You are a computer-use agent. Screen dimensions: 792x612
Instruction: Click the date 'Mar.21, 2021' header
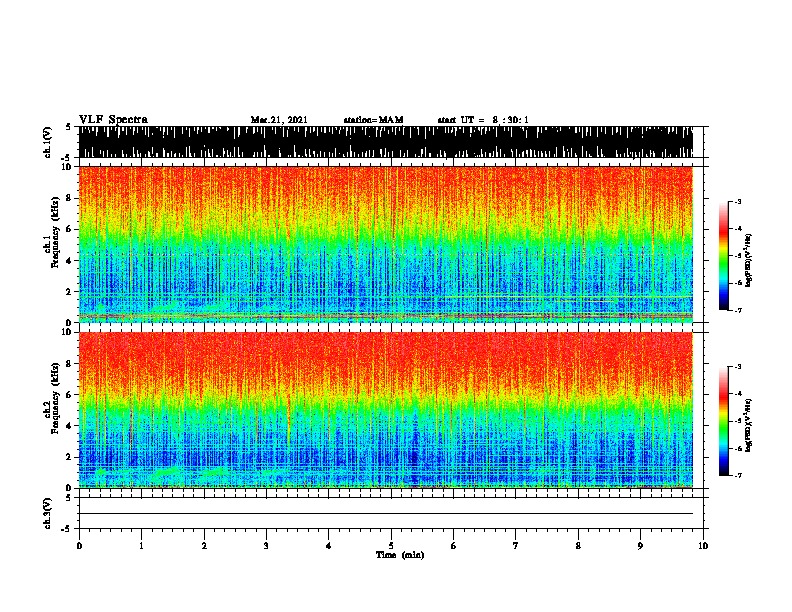click(279, 120)
